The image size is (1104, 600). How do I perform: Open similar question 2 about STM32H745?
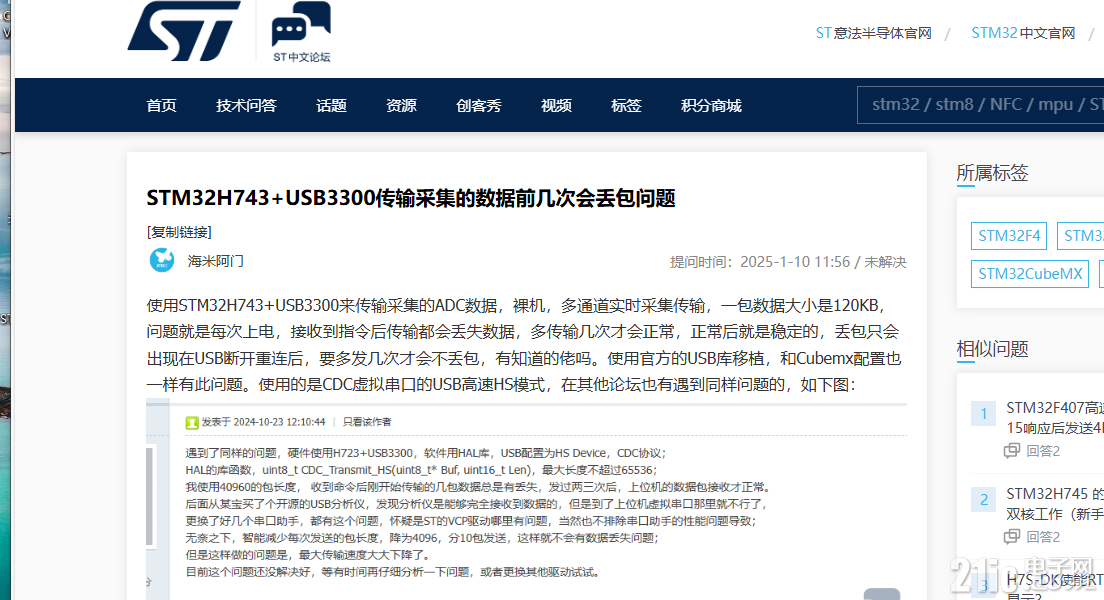click(x=1055, y=504)
